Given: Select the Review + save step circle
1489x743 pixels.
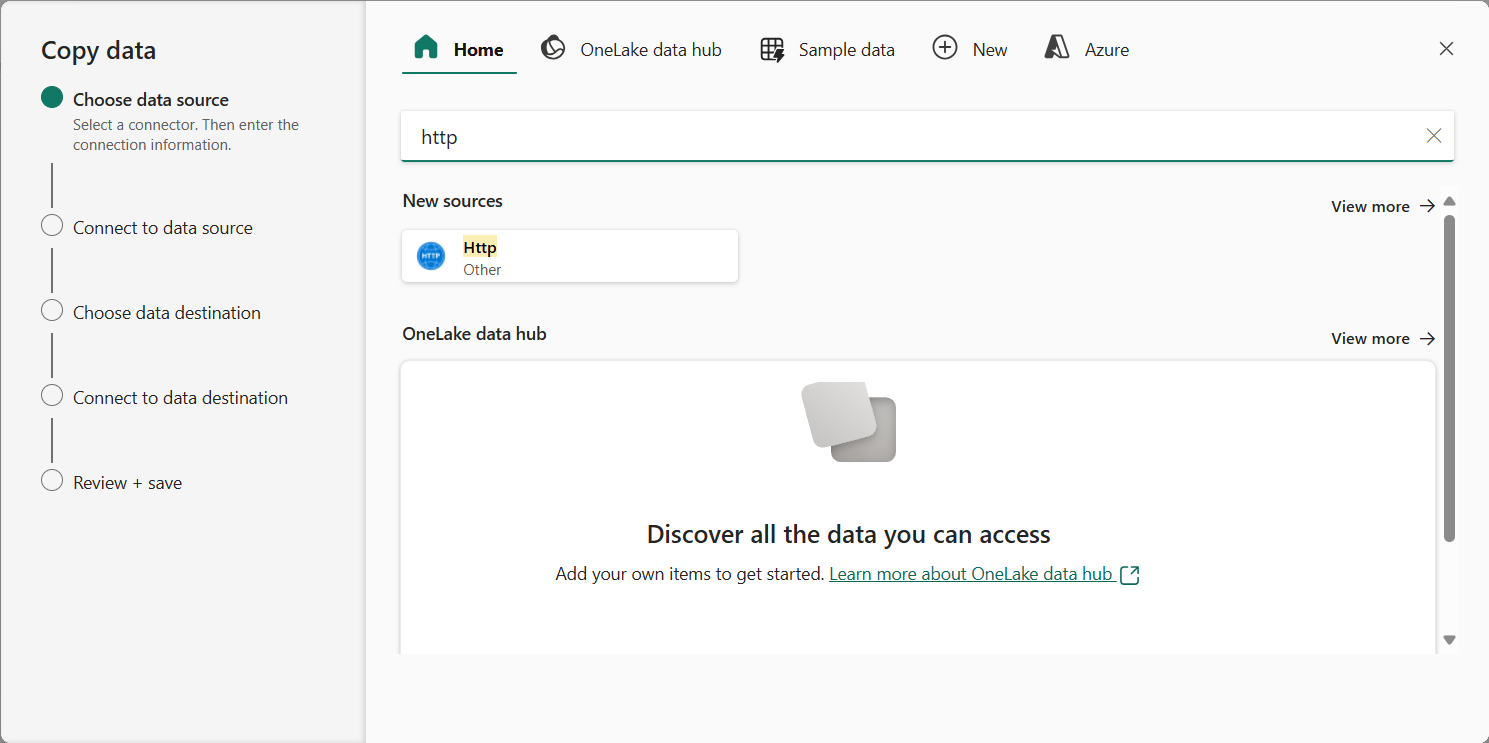Looking at the screenshot, I should point(52,480).
